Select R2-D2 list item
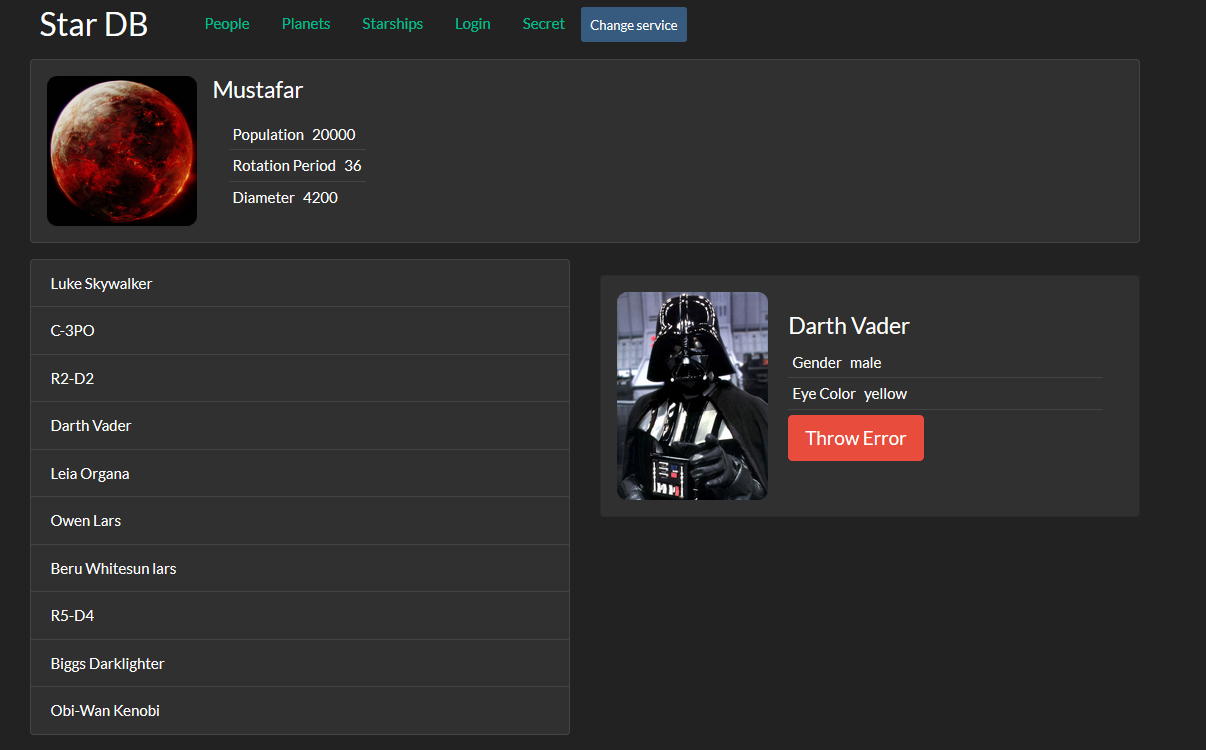This screenshot has width=1206, height=750. (x=300, y=379)
